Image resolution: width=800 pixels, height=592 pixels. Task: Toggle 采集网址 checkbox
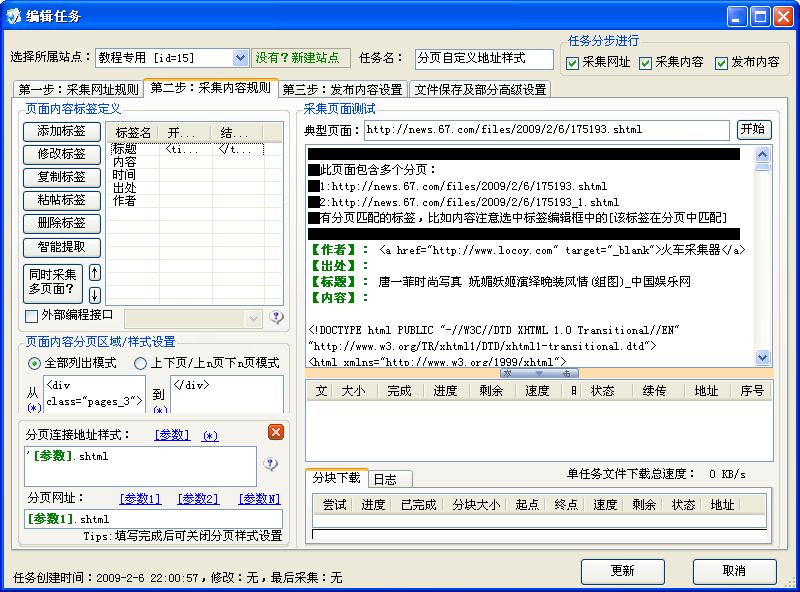[x=572, y=63]
